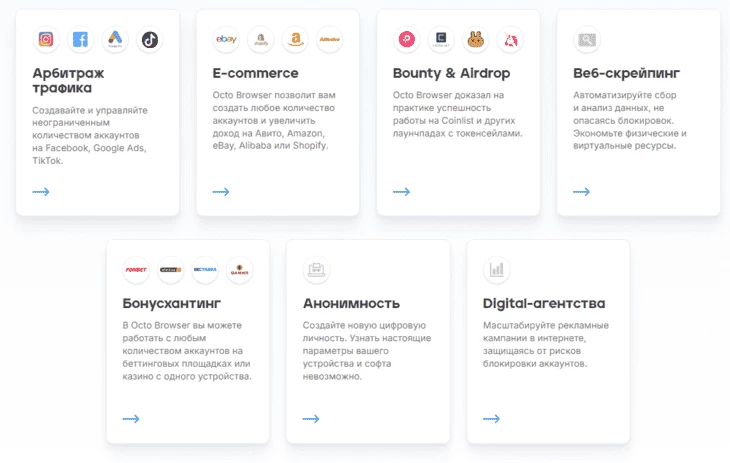Viewport: 730px width, 463px height.
Task: Click the Instagram icon
Action: coord(46,40)
